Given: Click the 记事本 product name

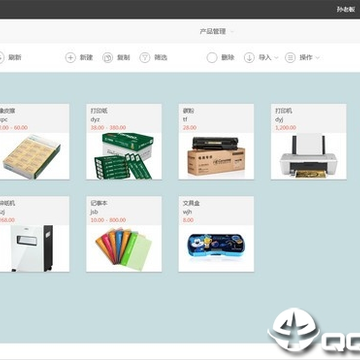Looking at the screenshot, I should pyautogui.click(x=99, y=203).
